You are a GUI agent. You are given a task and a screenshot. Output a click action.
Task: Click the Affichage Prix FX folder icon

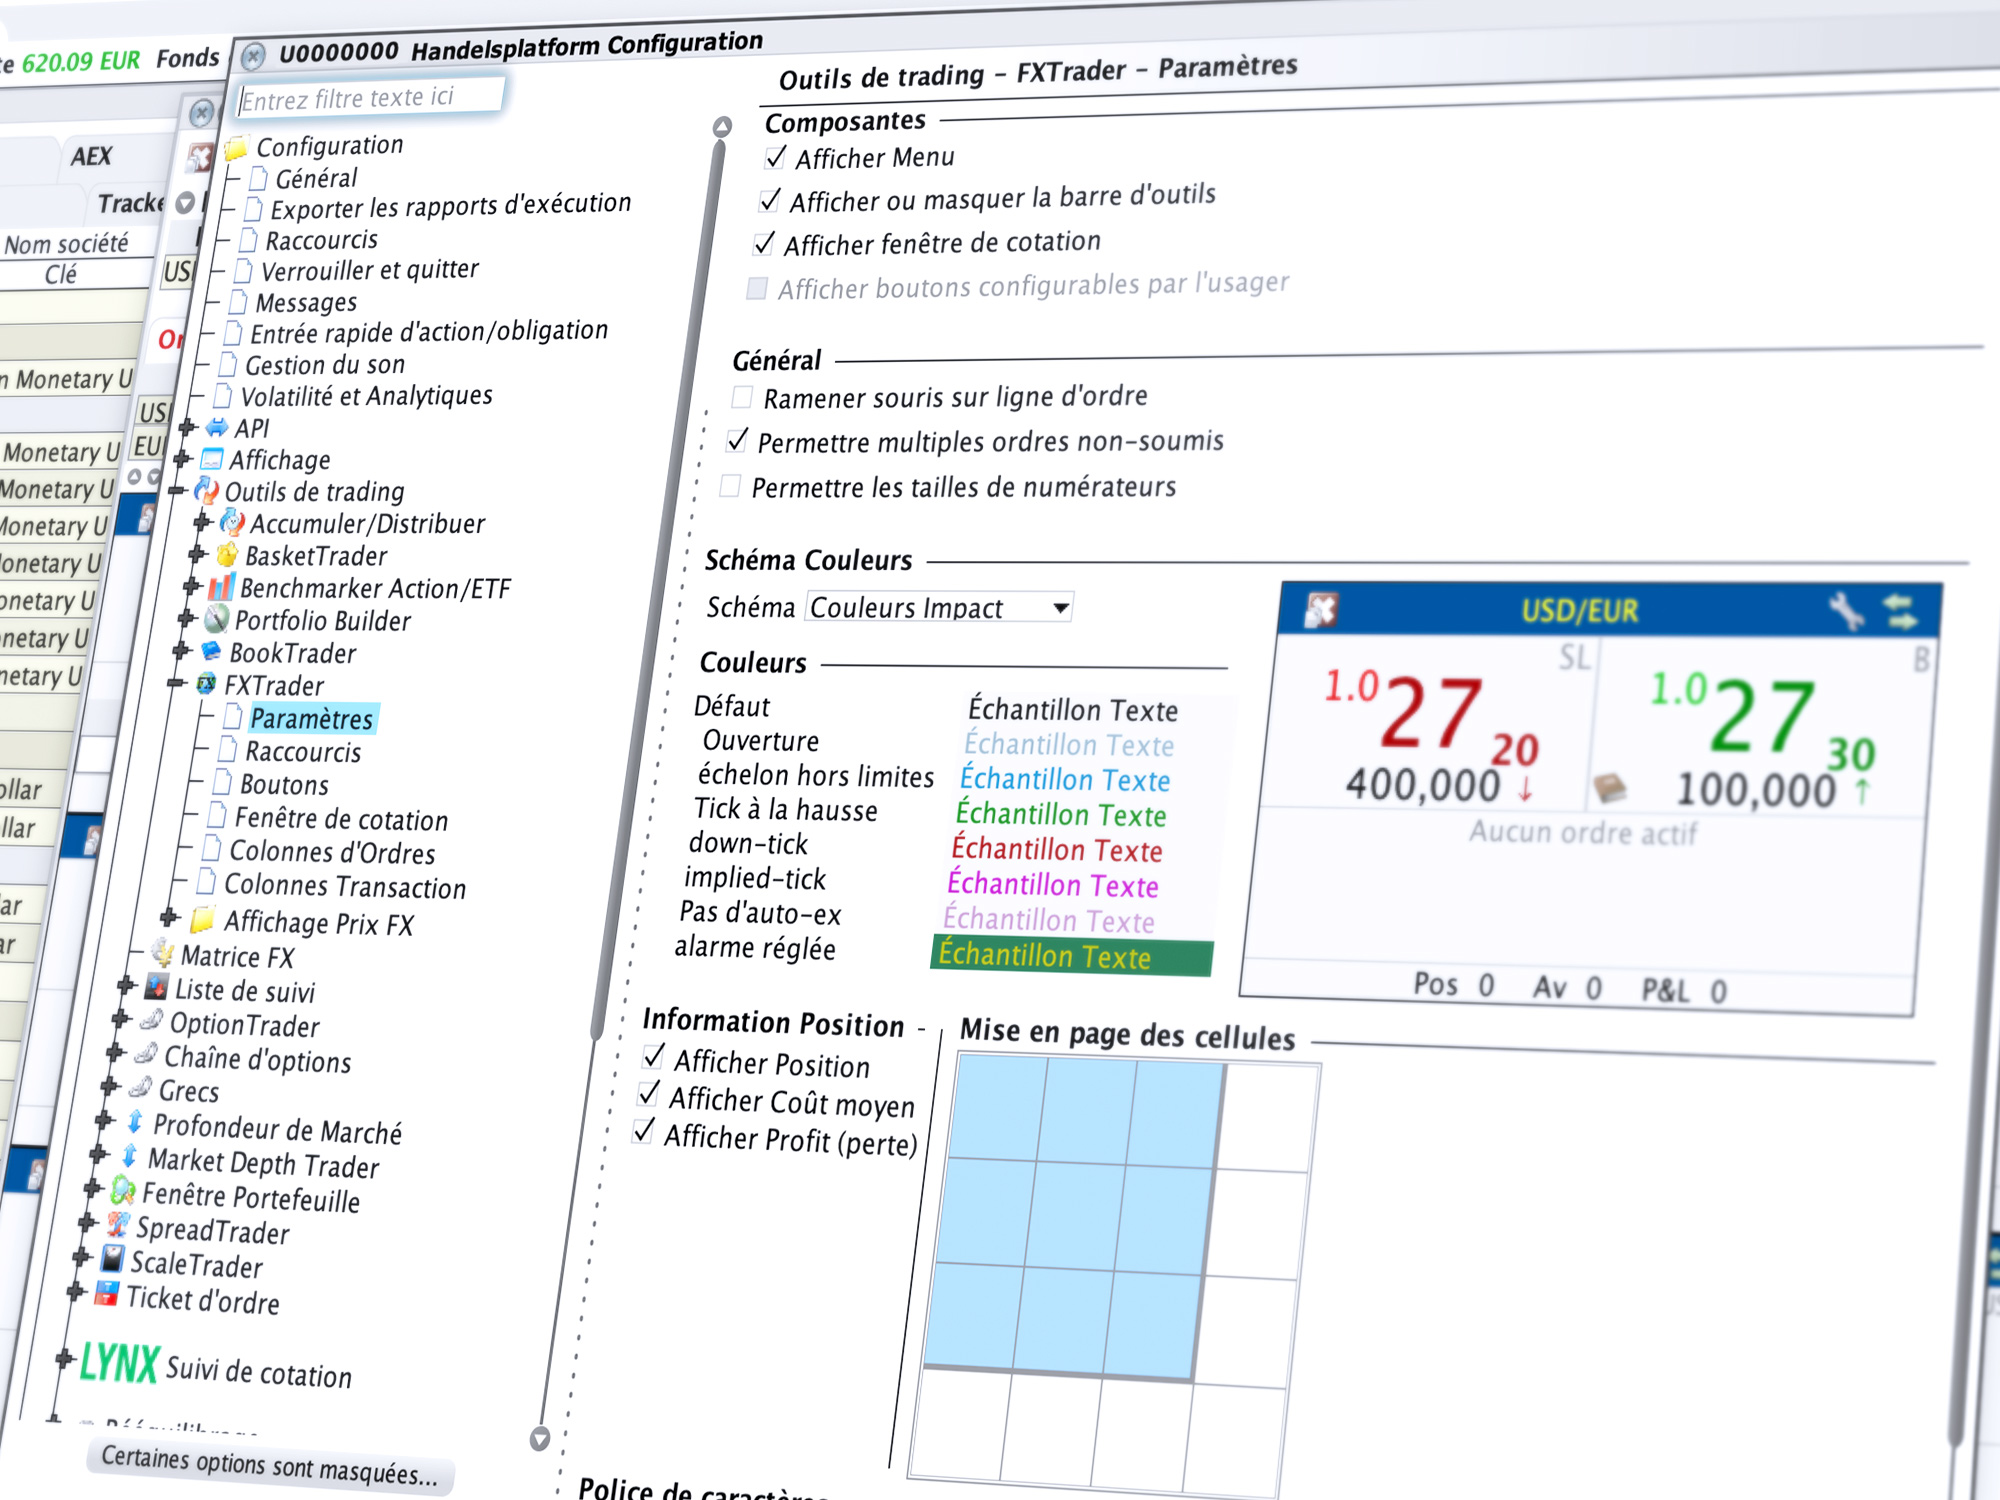[203, 918]
